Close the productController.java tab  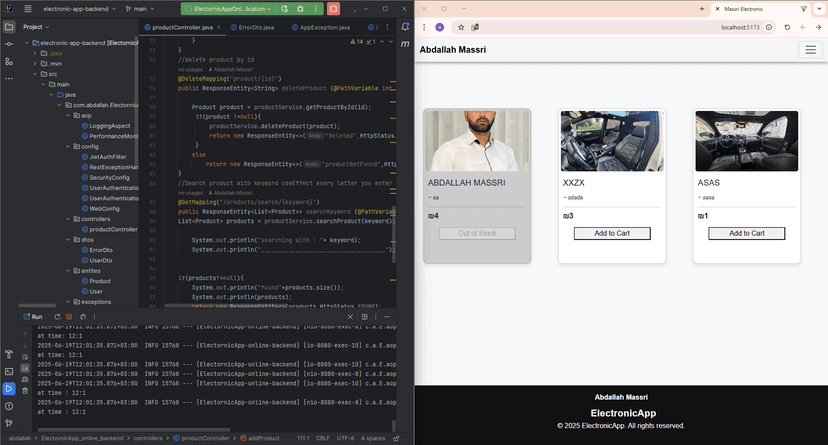point(219,27)
